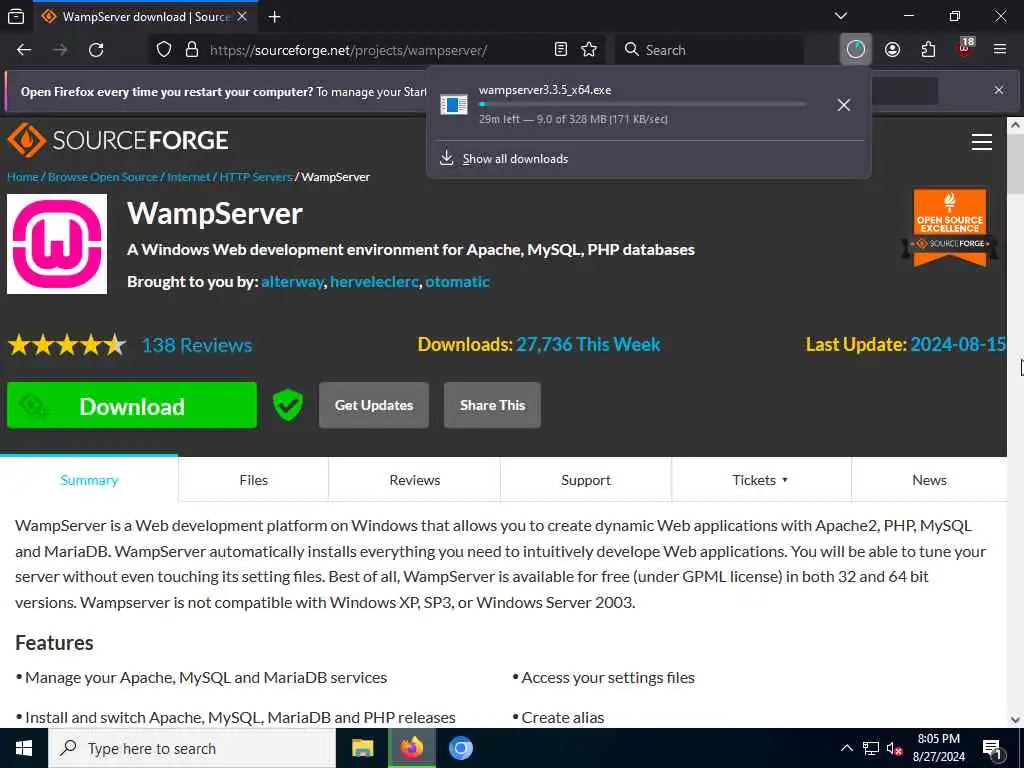Open Windows Start button
The image size is (1024, 768).
(x=24, y=748)
